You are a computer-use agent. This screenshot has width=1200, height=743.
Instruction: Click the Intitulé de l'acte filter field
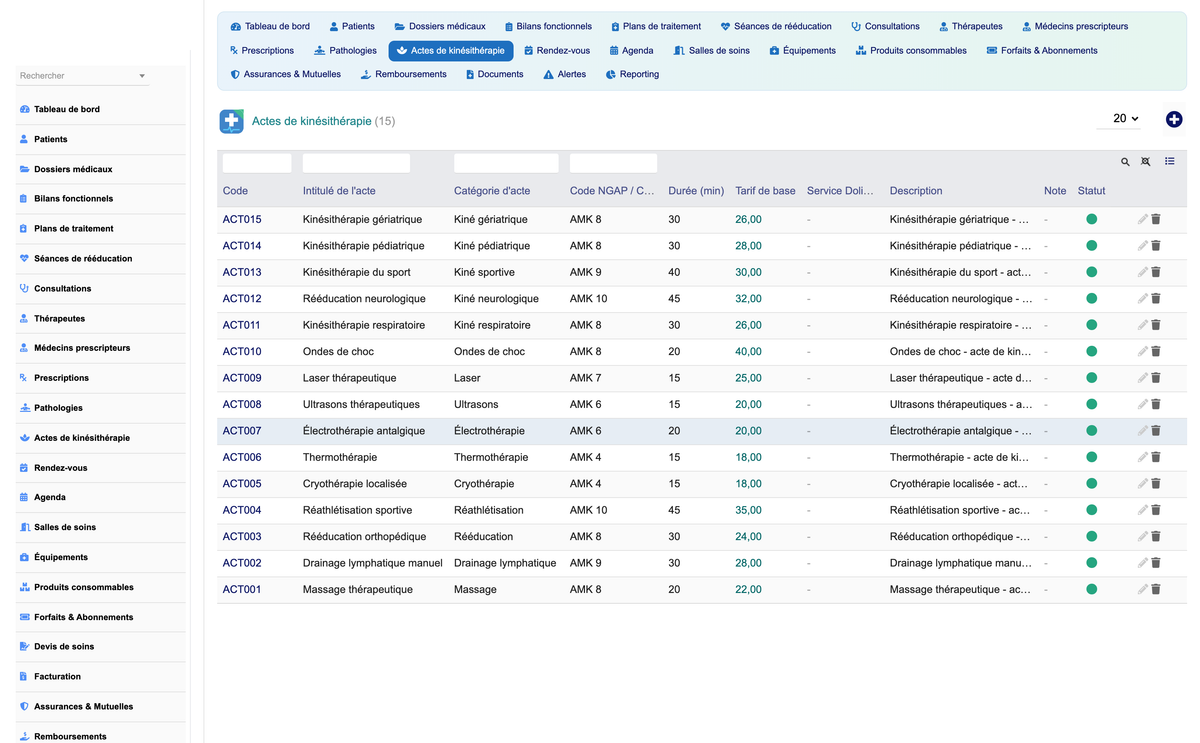click(x=356, y=163)
